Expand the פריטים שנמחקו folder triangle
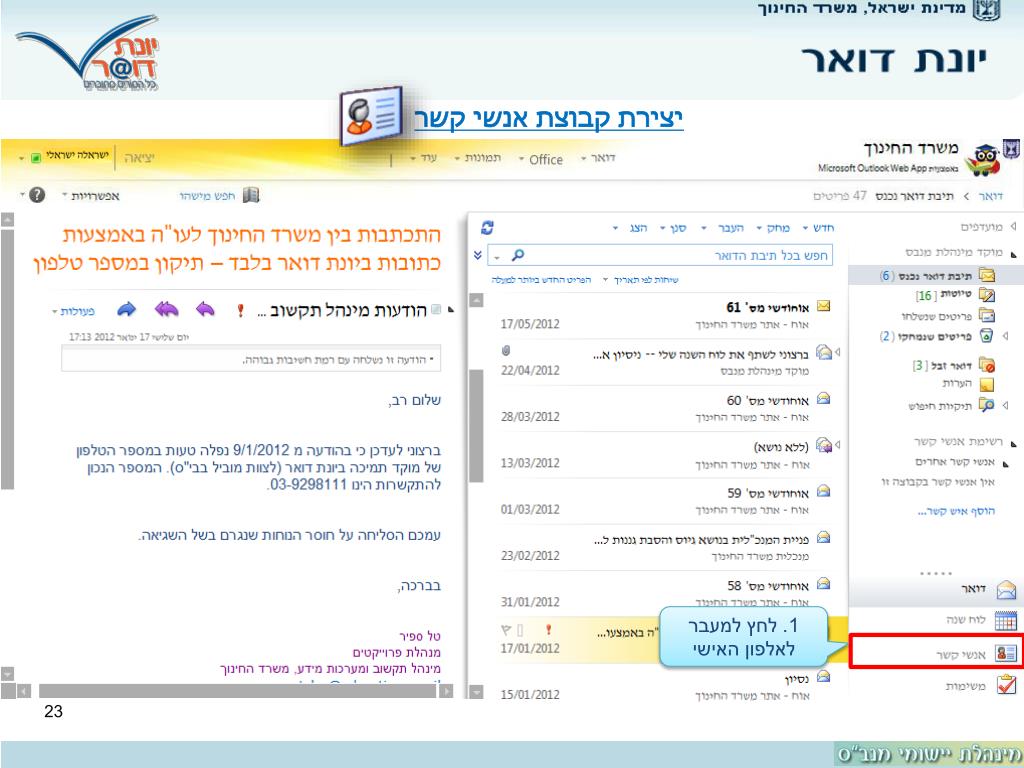Viewport: 1024px width, 768px height. click(x=1006, y=336)
